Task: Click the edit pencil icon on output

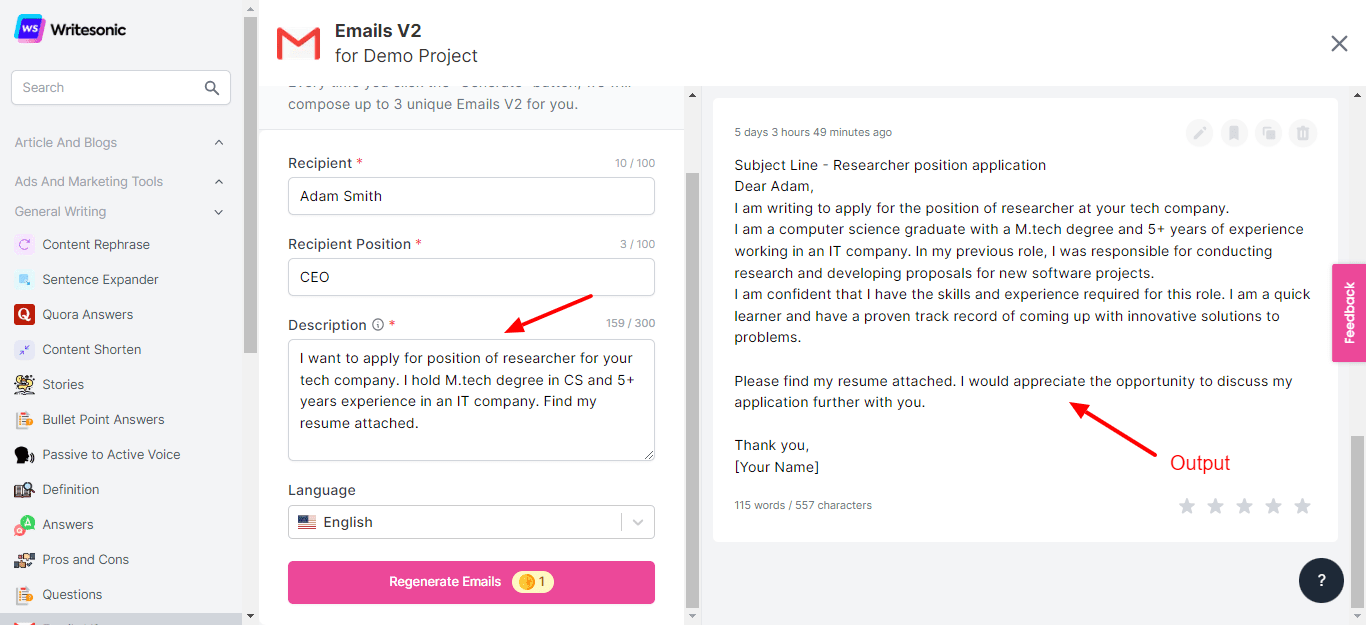Action: tap(1199, 133)
